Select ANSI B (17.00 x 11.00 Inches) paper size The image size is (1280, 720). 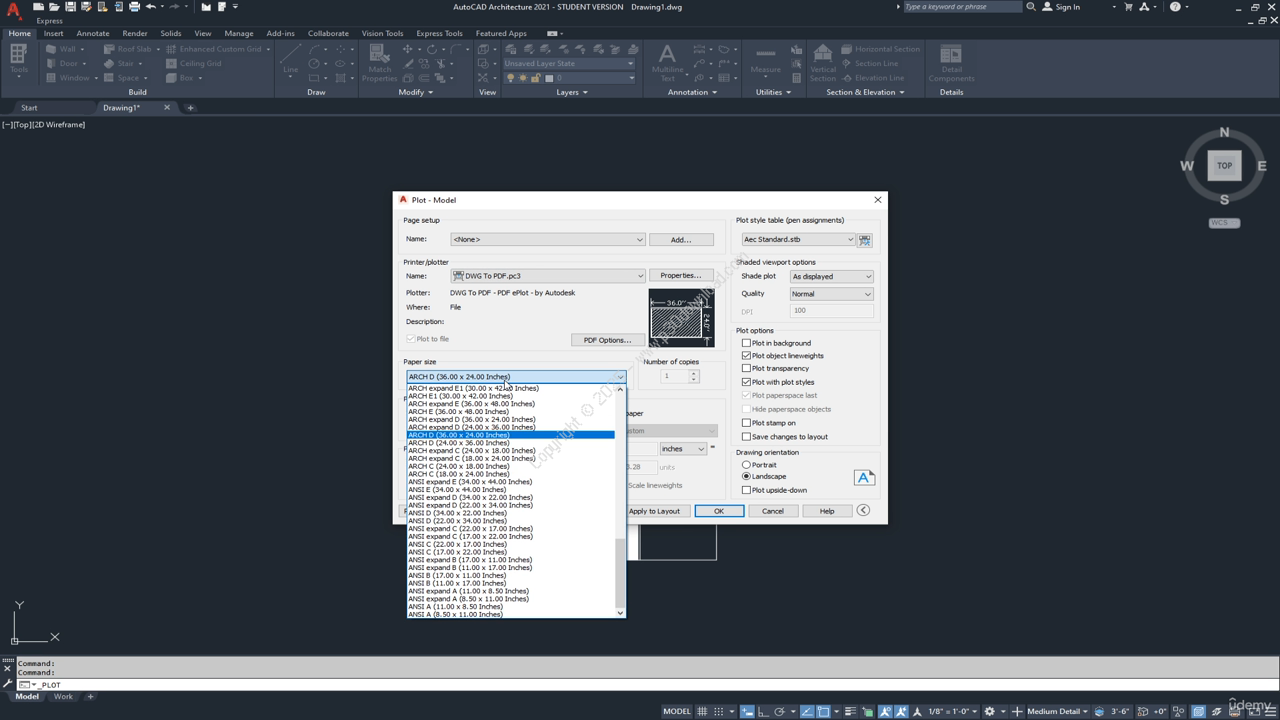pyautogui.click(x=457, y=576)
